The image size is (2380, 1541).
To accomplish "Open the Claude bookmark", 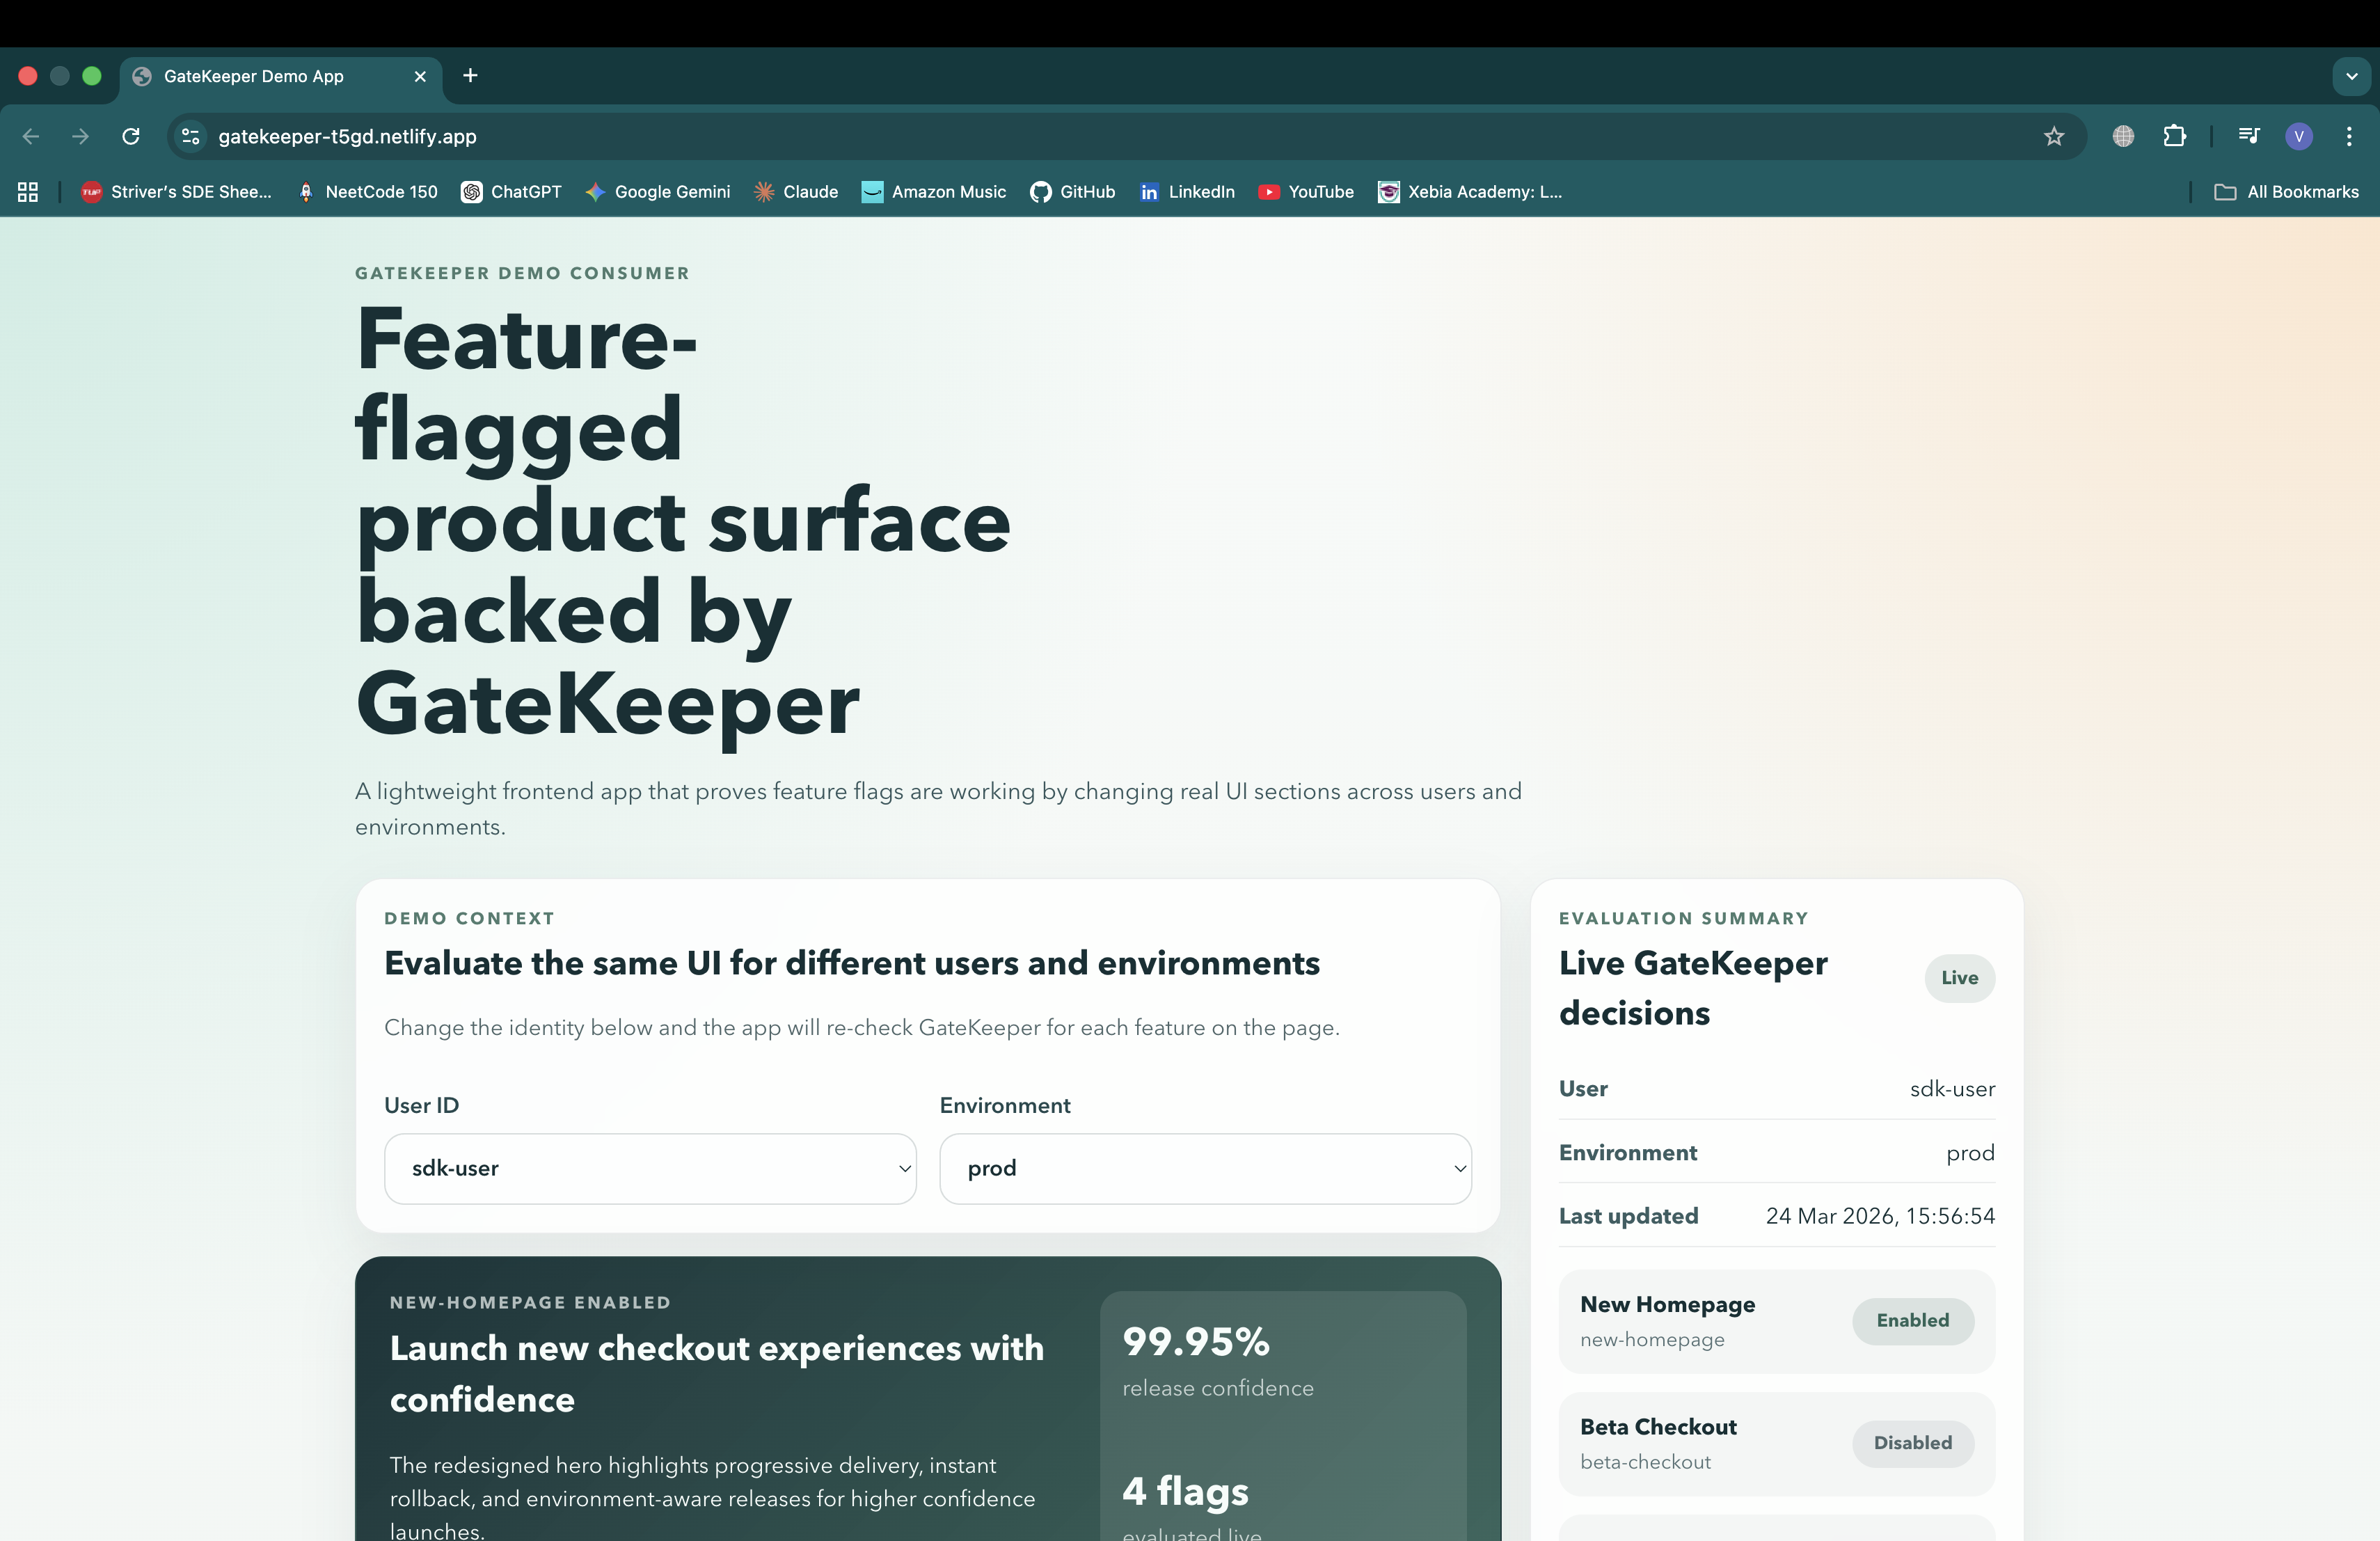I will (x=795, y=192).
